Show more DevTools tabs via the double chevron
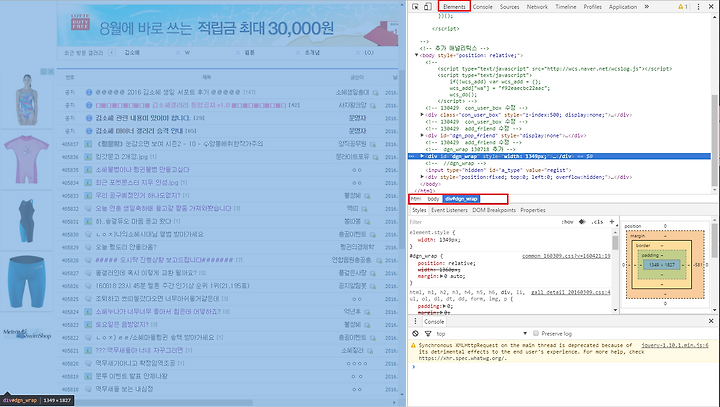The image size is (720, 407). [647, 6]
